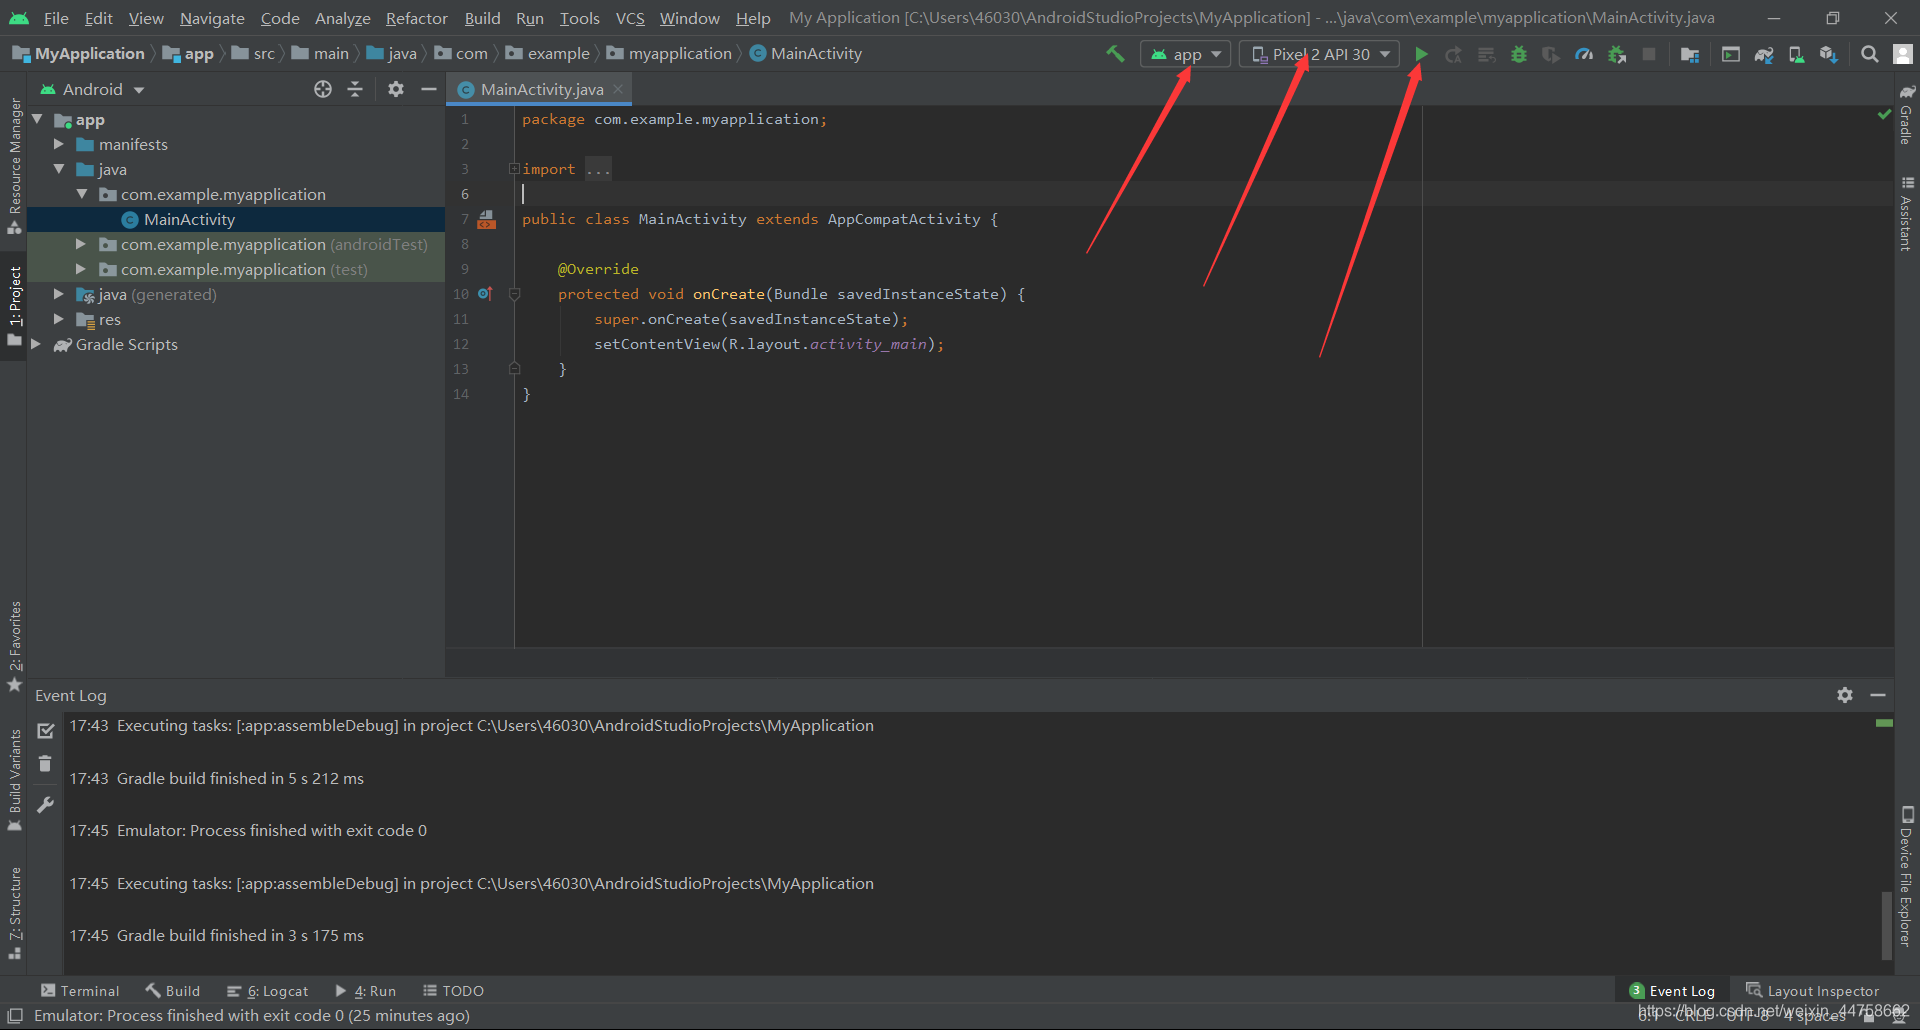Hide the Project panel with minus icon
This screenshot has height=1030, width=1920.
tap(429, 89)
